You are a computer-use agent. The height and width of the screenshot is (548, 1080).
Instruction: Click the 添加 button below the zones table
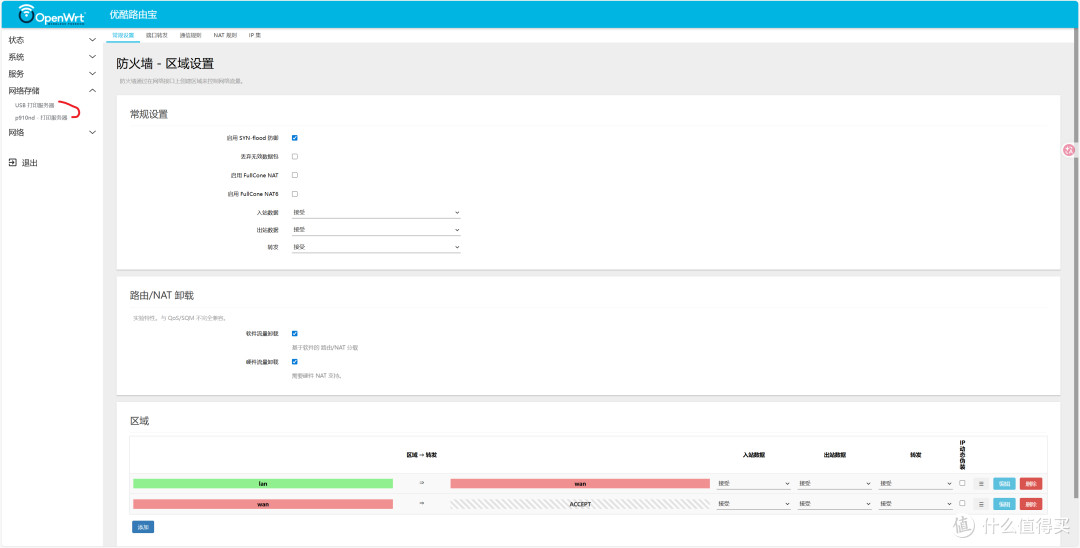pyautogui.click(x=143, y=527)
